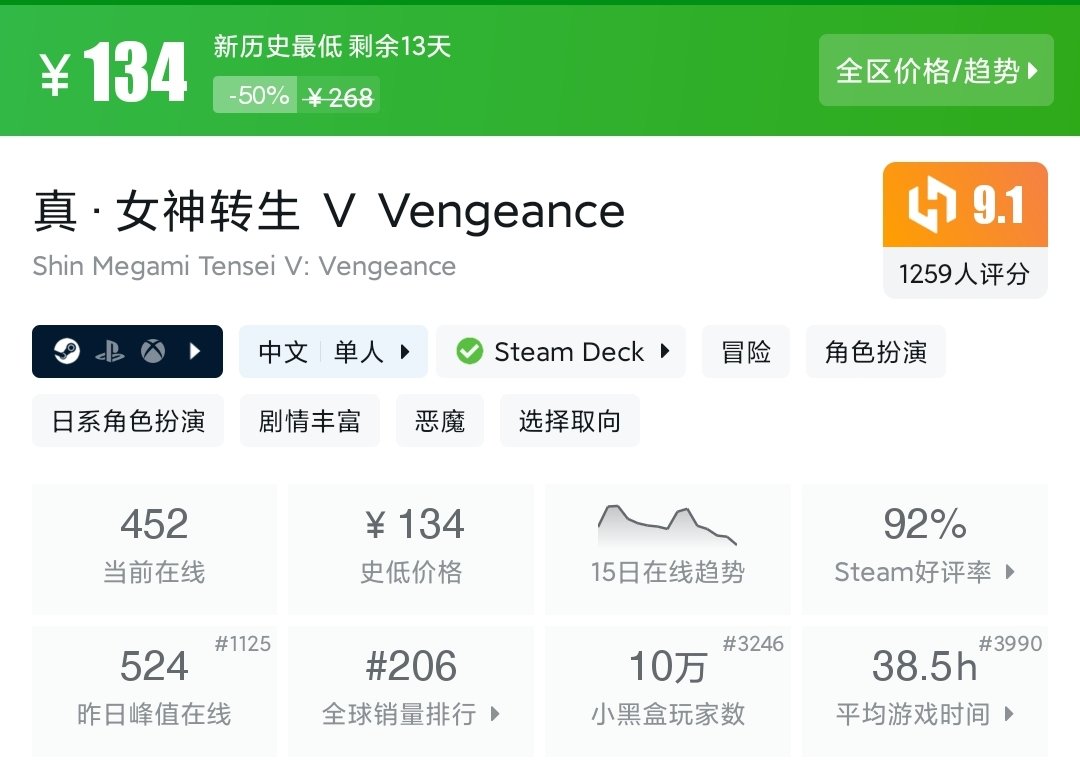
Task: Click the Steam platform icon
Action: tap(67, 352)
